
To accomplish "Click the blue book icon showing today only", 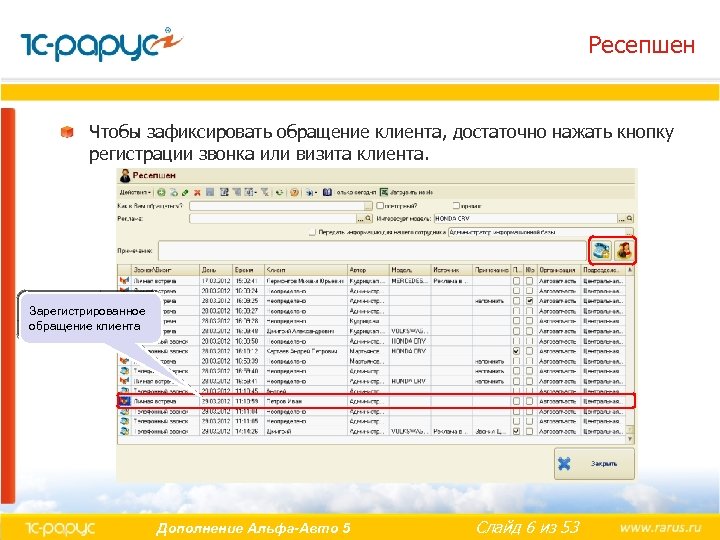I will (x=327, y=192).
